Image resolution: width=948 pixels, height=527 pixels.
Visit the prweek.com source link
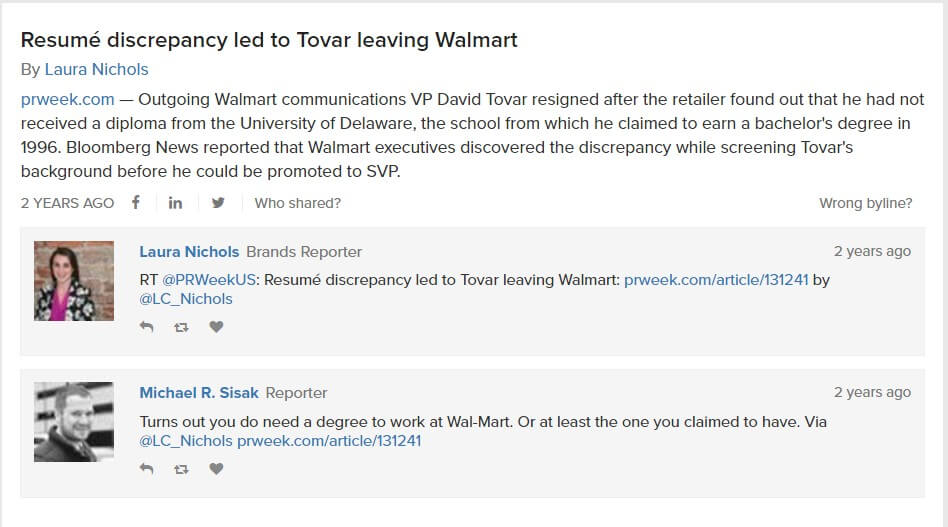(68, 100)
